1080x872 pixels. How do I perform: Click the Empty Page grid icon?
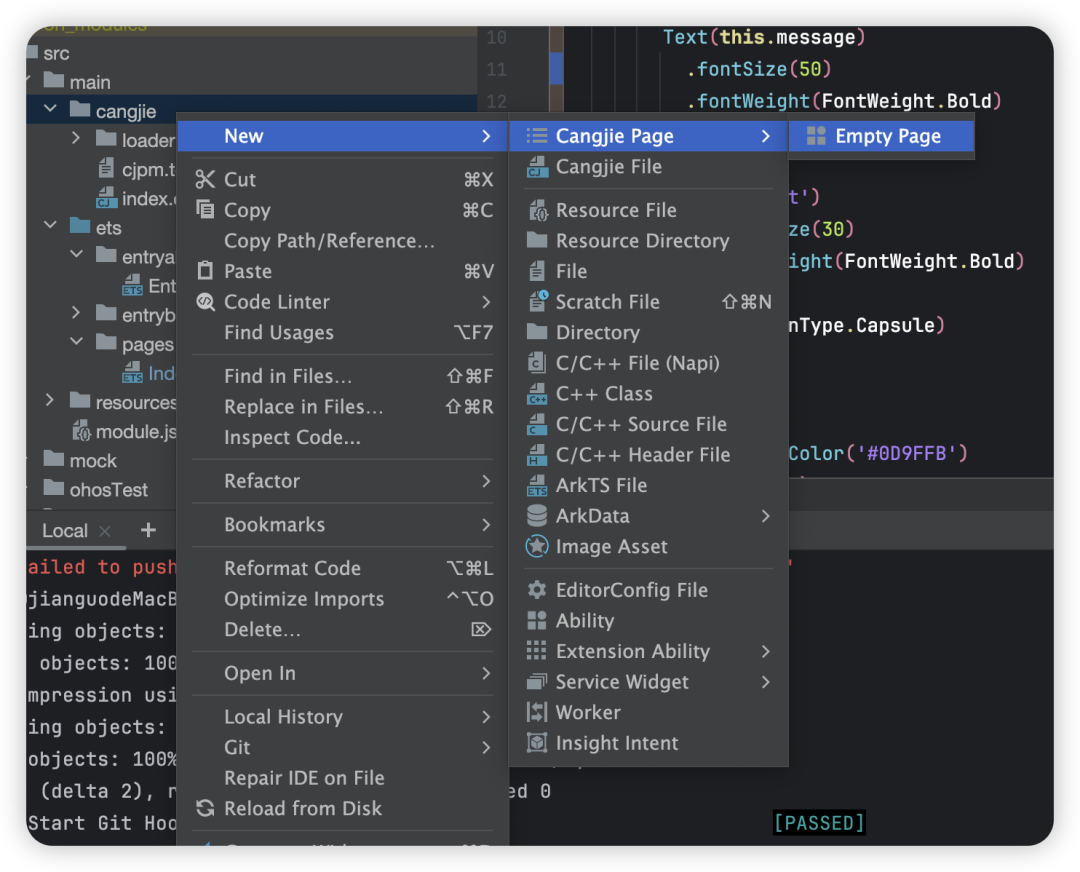pos(816,137)
